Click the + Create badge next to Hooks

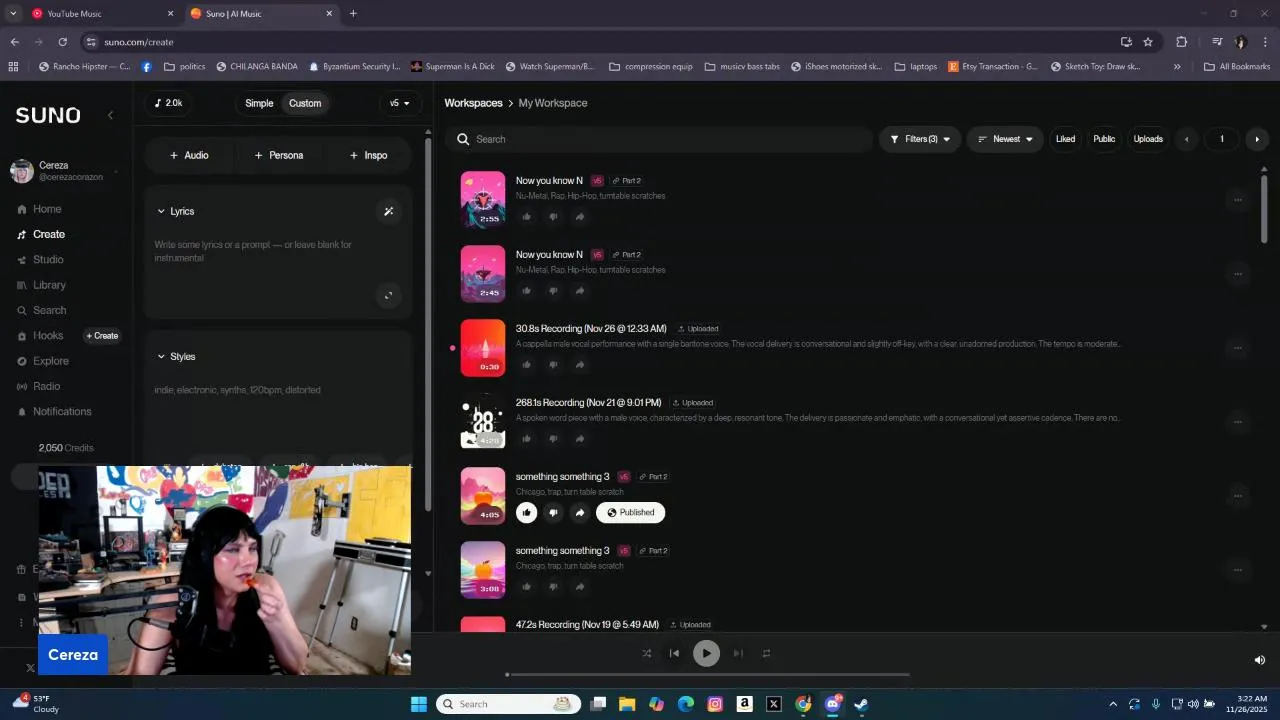click(x=102, y=336)
